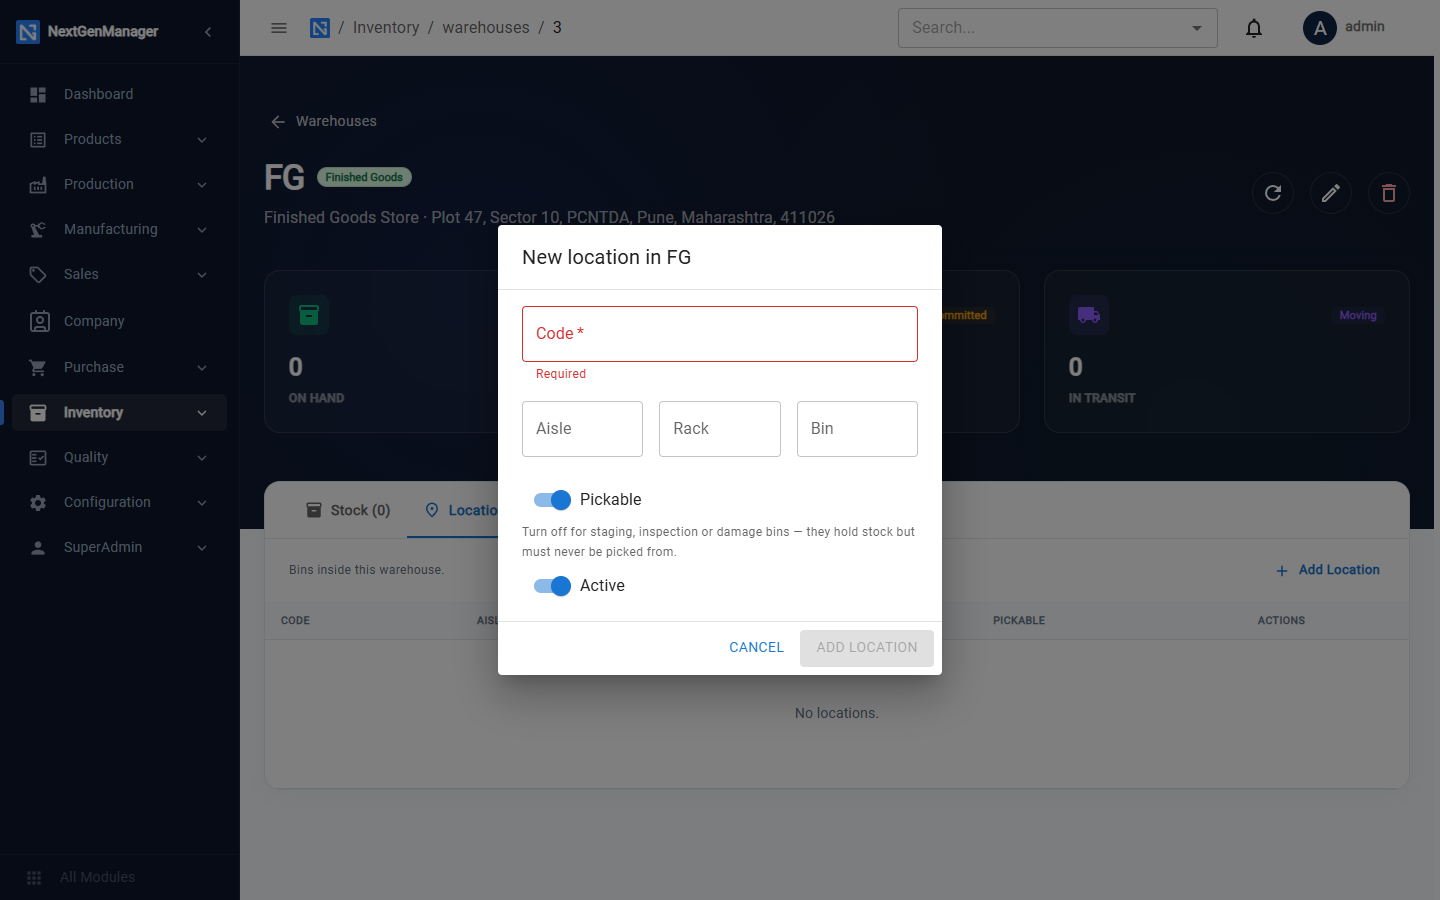Toggle the Active switch off

552,586
